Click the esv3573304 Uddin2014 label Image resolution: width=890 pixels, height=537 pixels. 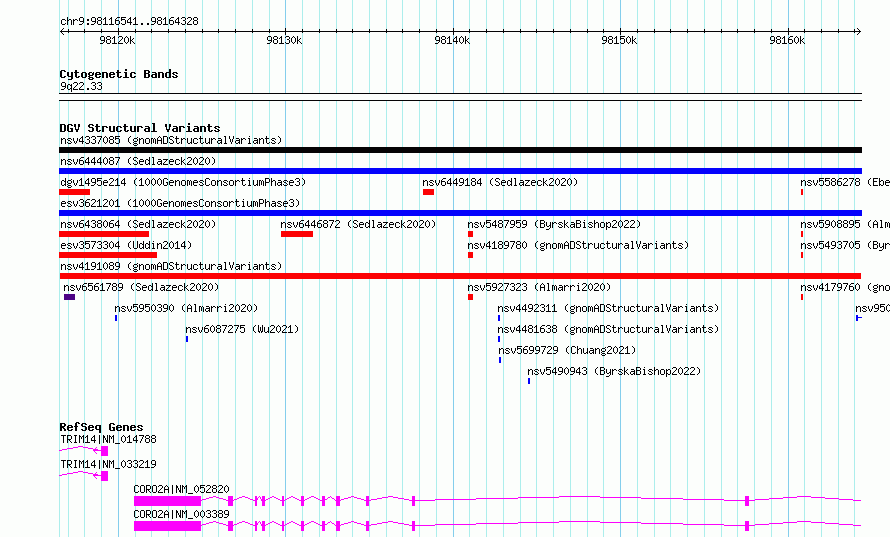(x=126, y=245)
